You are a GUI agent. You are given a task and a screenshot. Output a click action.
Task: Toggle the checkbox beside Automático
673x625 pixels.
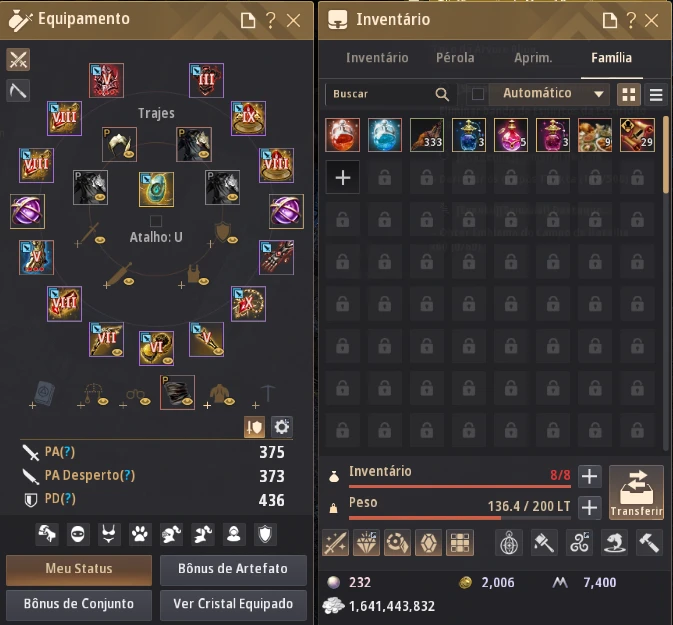pyautogui.click(x=478, y=94)
